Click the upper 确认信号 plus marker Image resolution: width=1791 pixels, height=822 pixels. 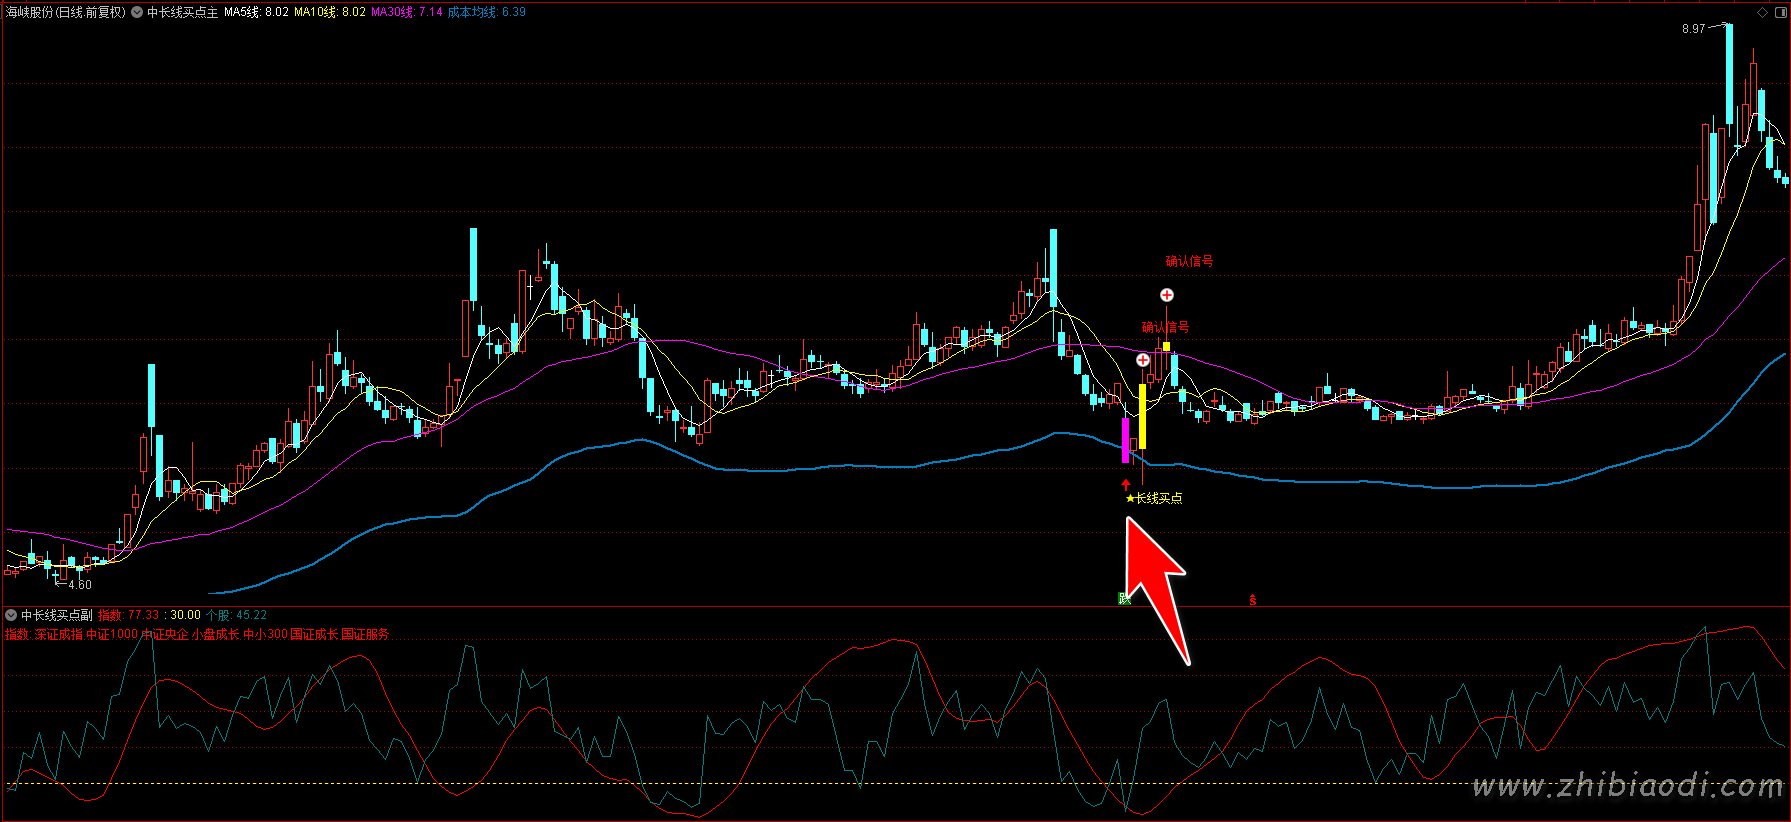(1166, 295)
